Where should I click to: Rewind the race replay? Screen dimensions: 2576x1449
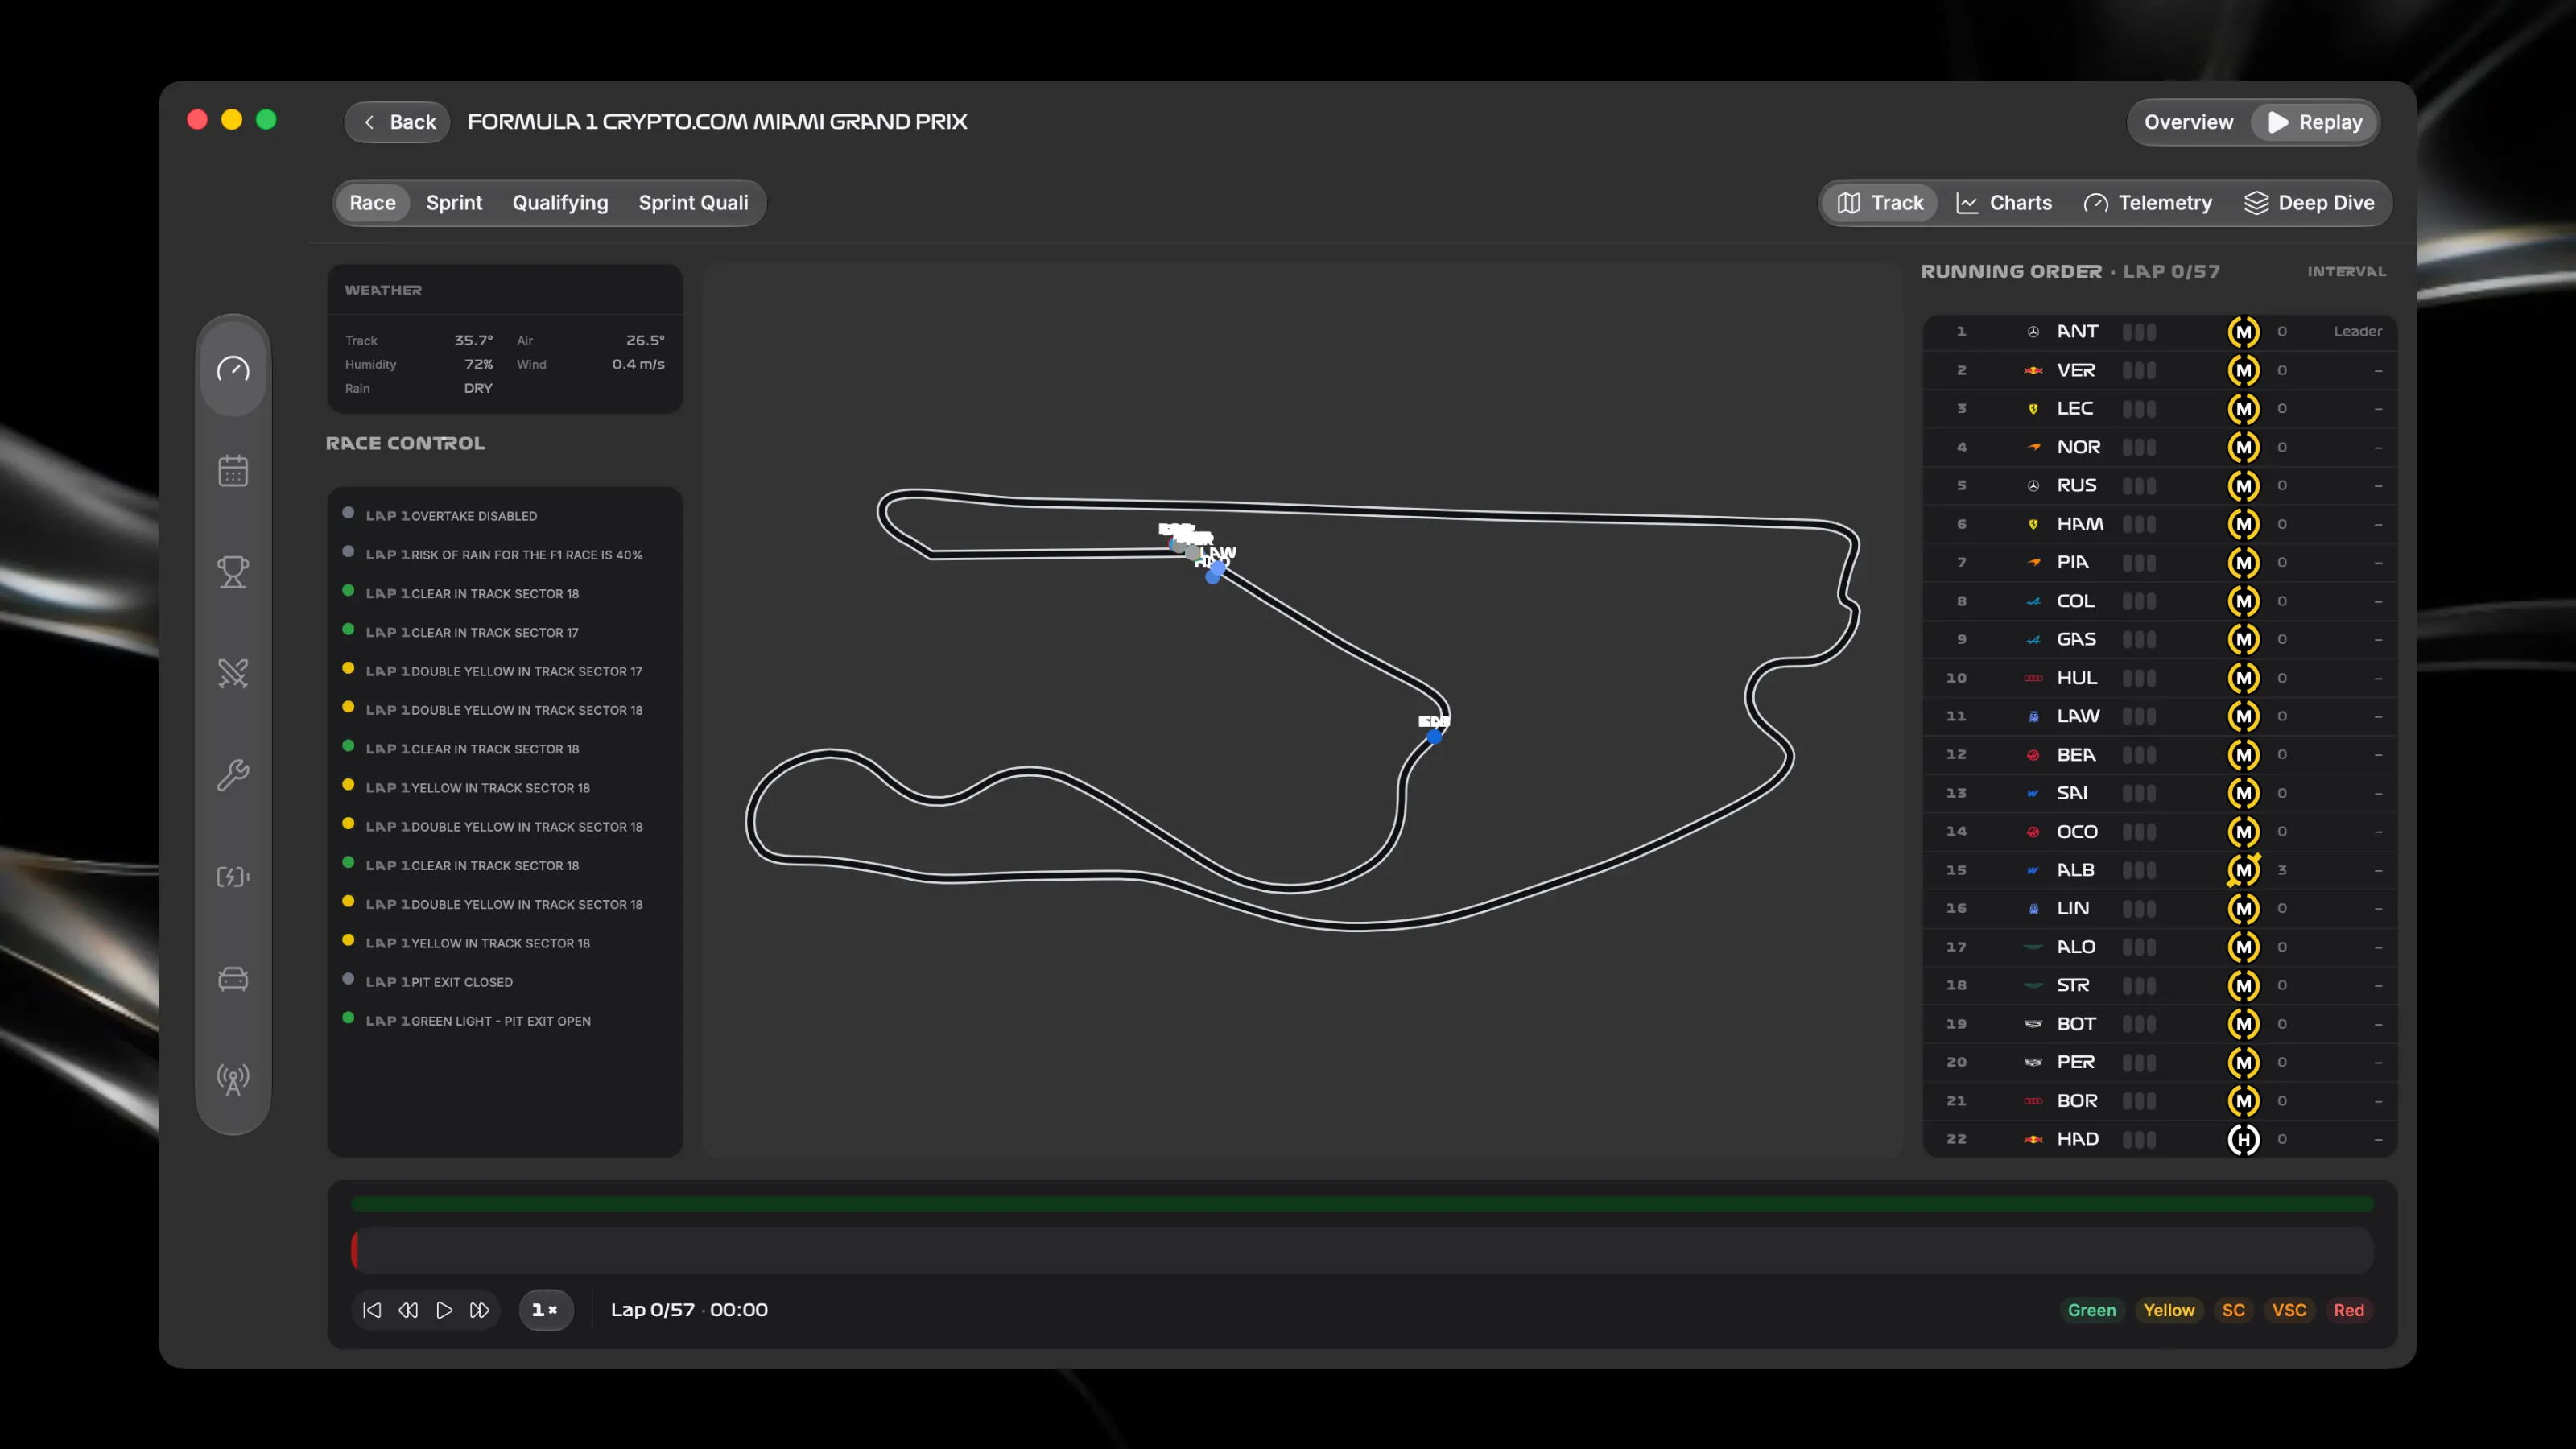click(408, 1310)
